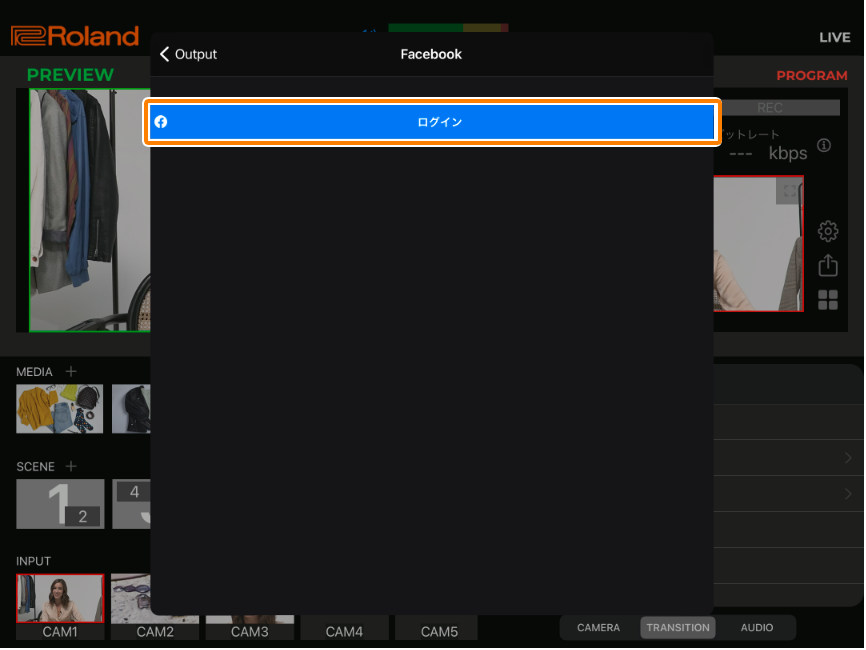Click the PREVIEW label

click(70, 75)
